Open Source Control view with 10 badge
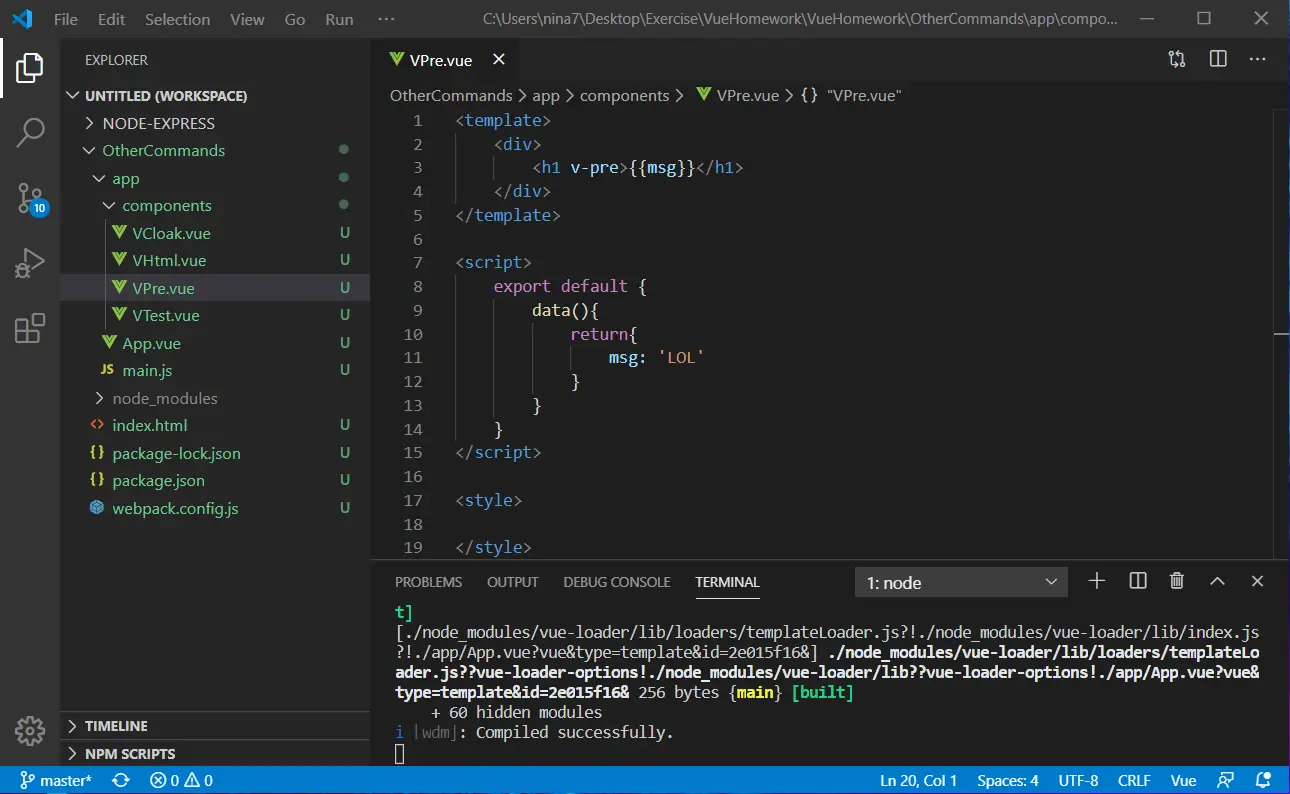 click(30, 198)
